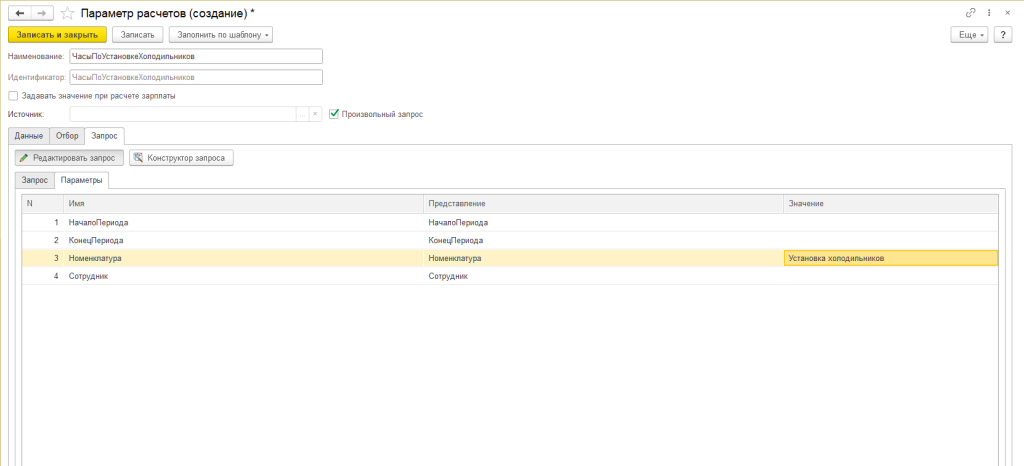Image resolution: width=1024 pixels, height=466 pixels.
Task: Open the Конструктор запроса button
Action: tap(182, 158)
